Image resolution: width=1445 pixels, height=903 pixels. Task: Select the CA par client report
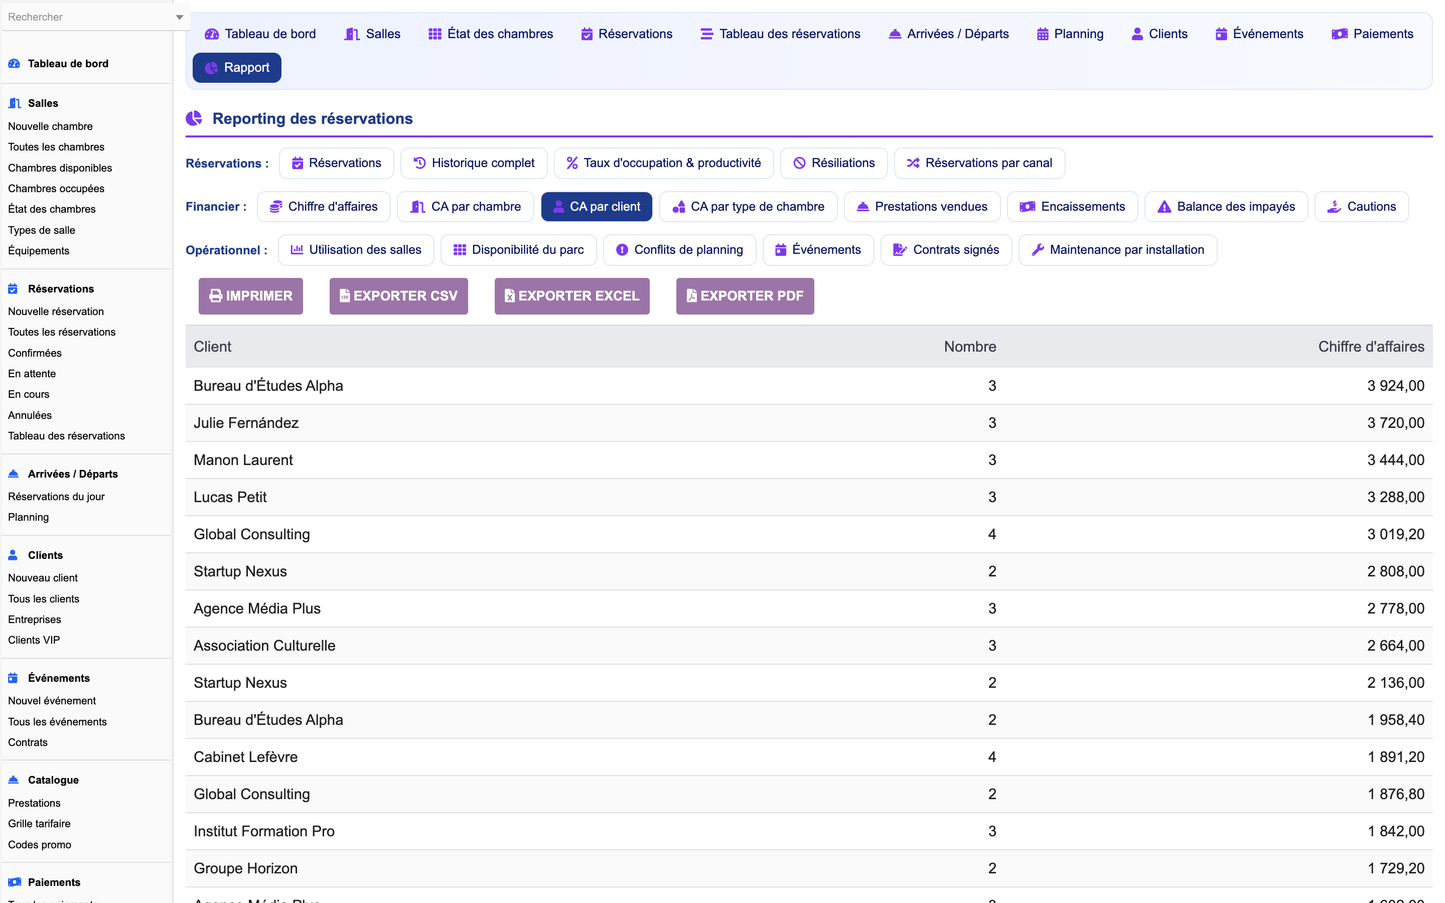point(597,207)
